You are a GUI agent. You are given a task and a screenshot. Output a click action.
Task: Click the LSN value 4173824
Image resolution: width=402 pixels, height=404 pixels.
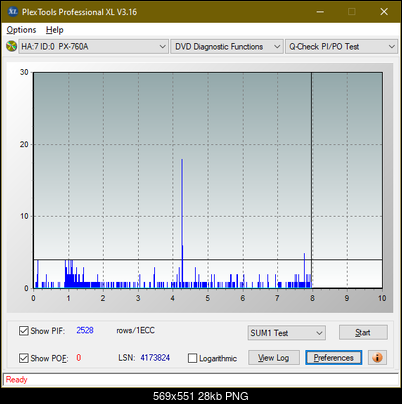[x=155, y=358]
